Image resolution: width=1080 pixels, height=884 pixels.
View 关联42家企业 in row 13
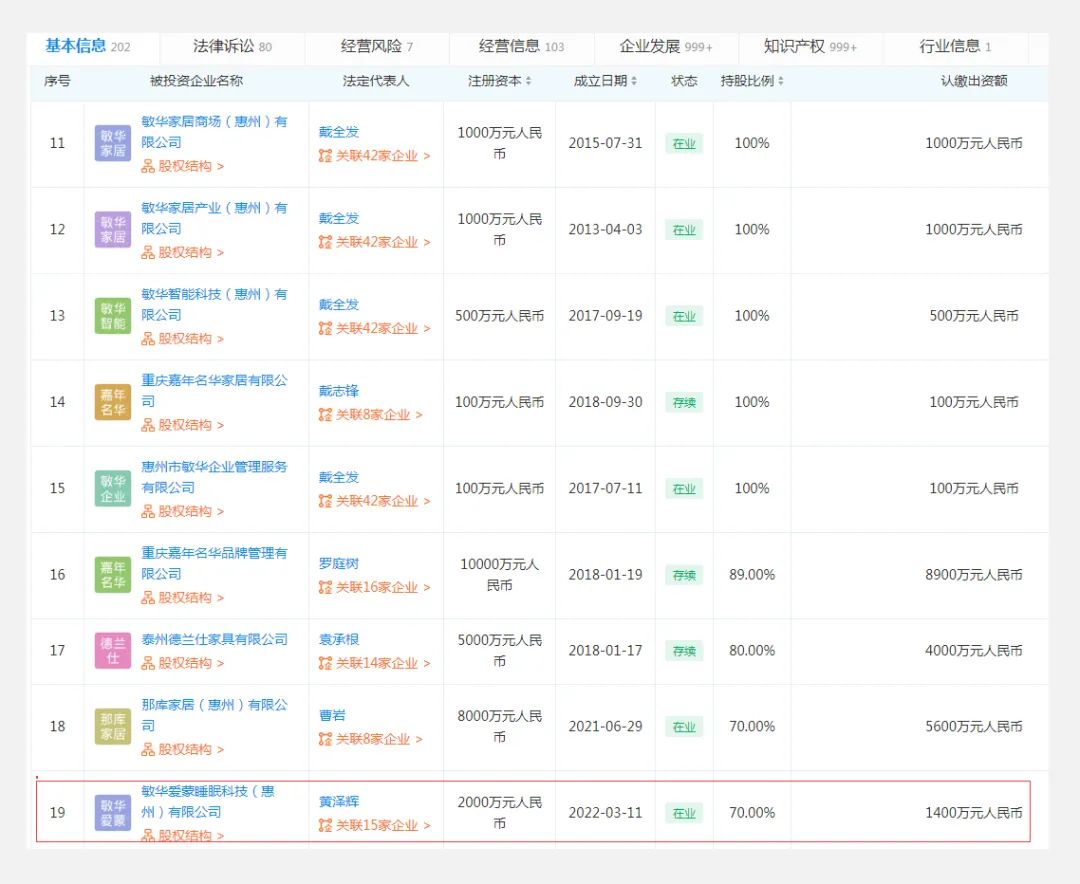coord(375,328)
